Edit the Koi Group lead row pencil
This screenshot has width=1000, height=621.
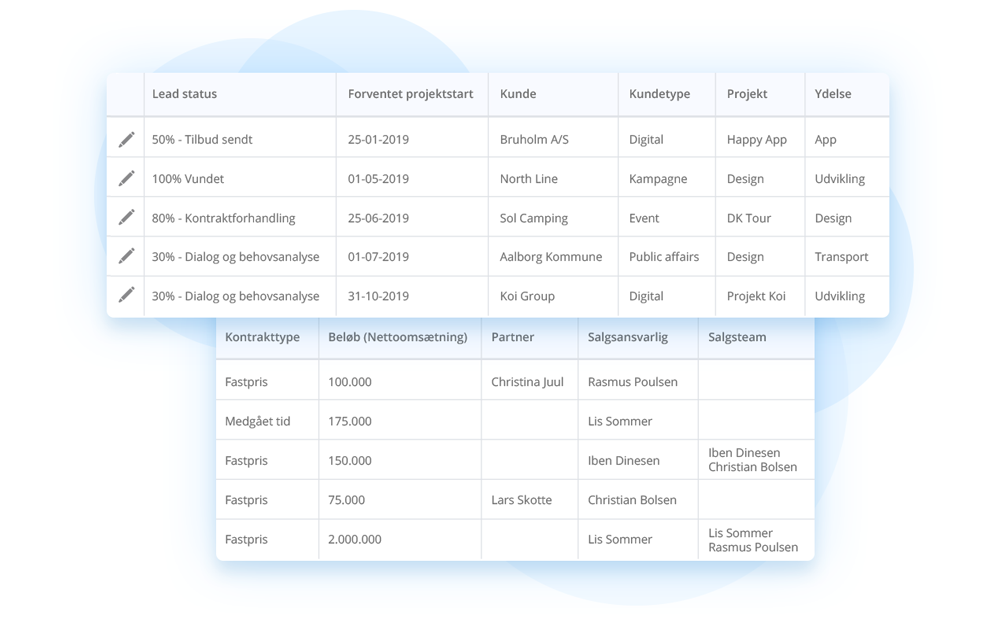click(x=126, y=295)
